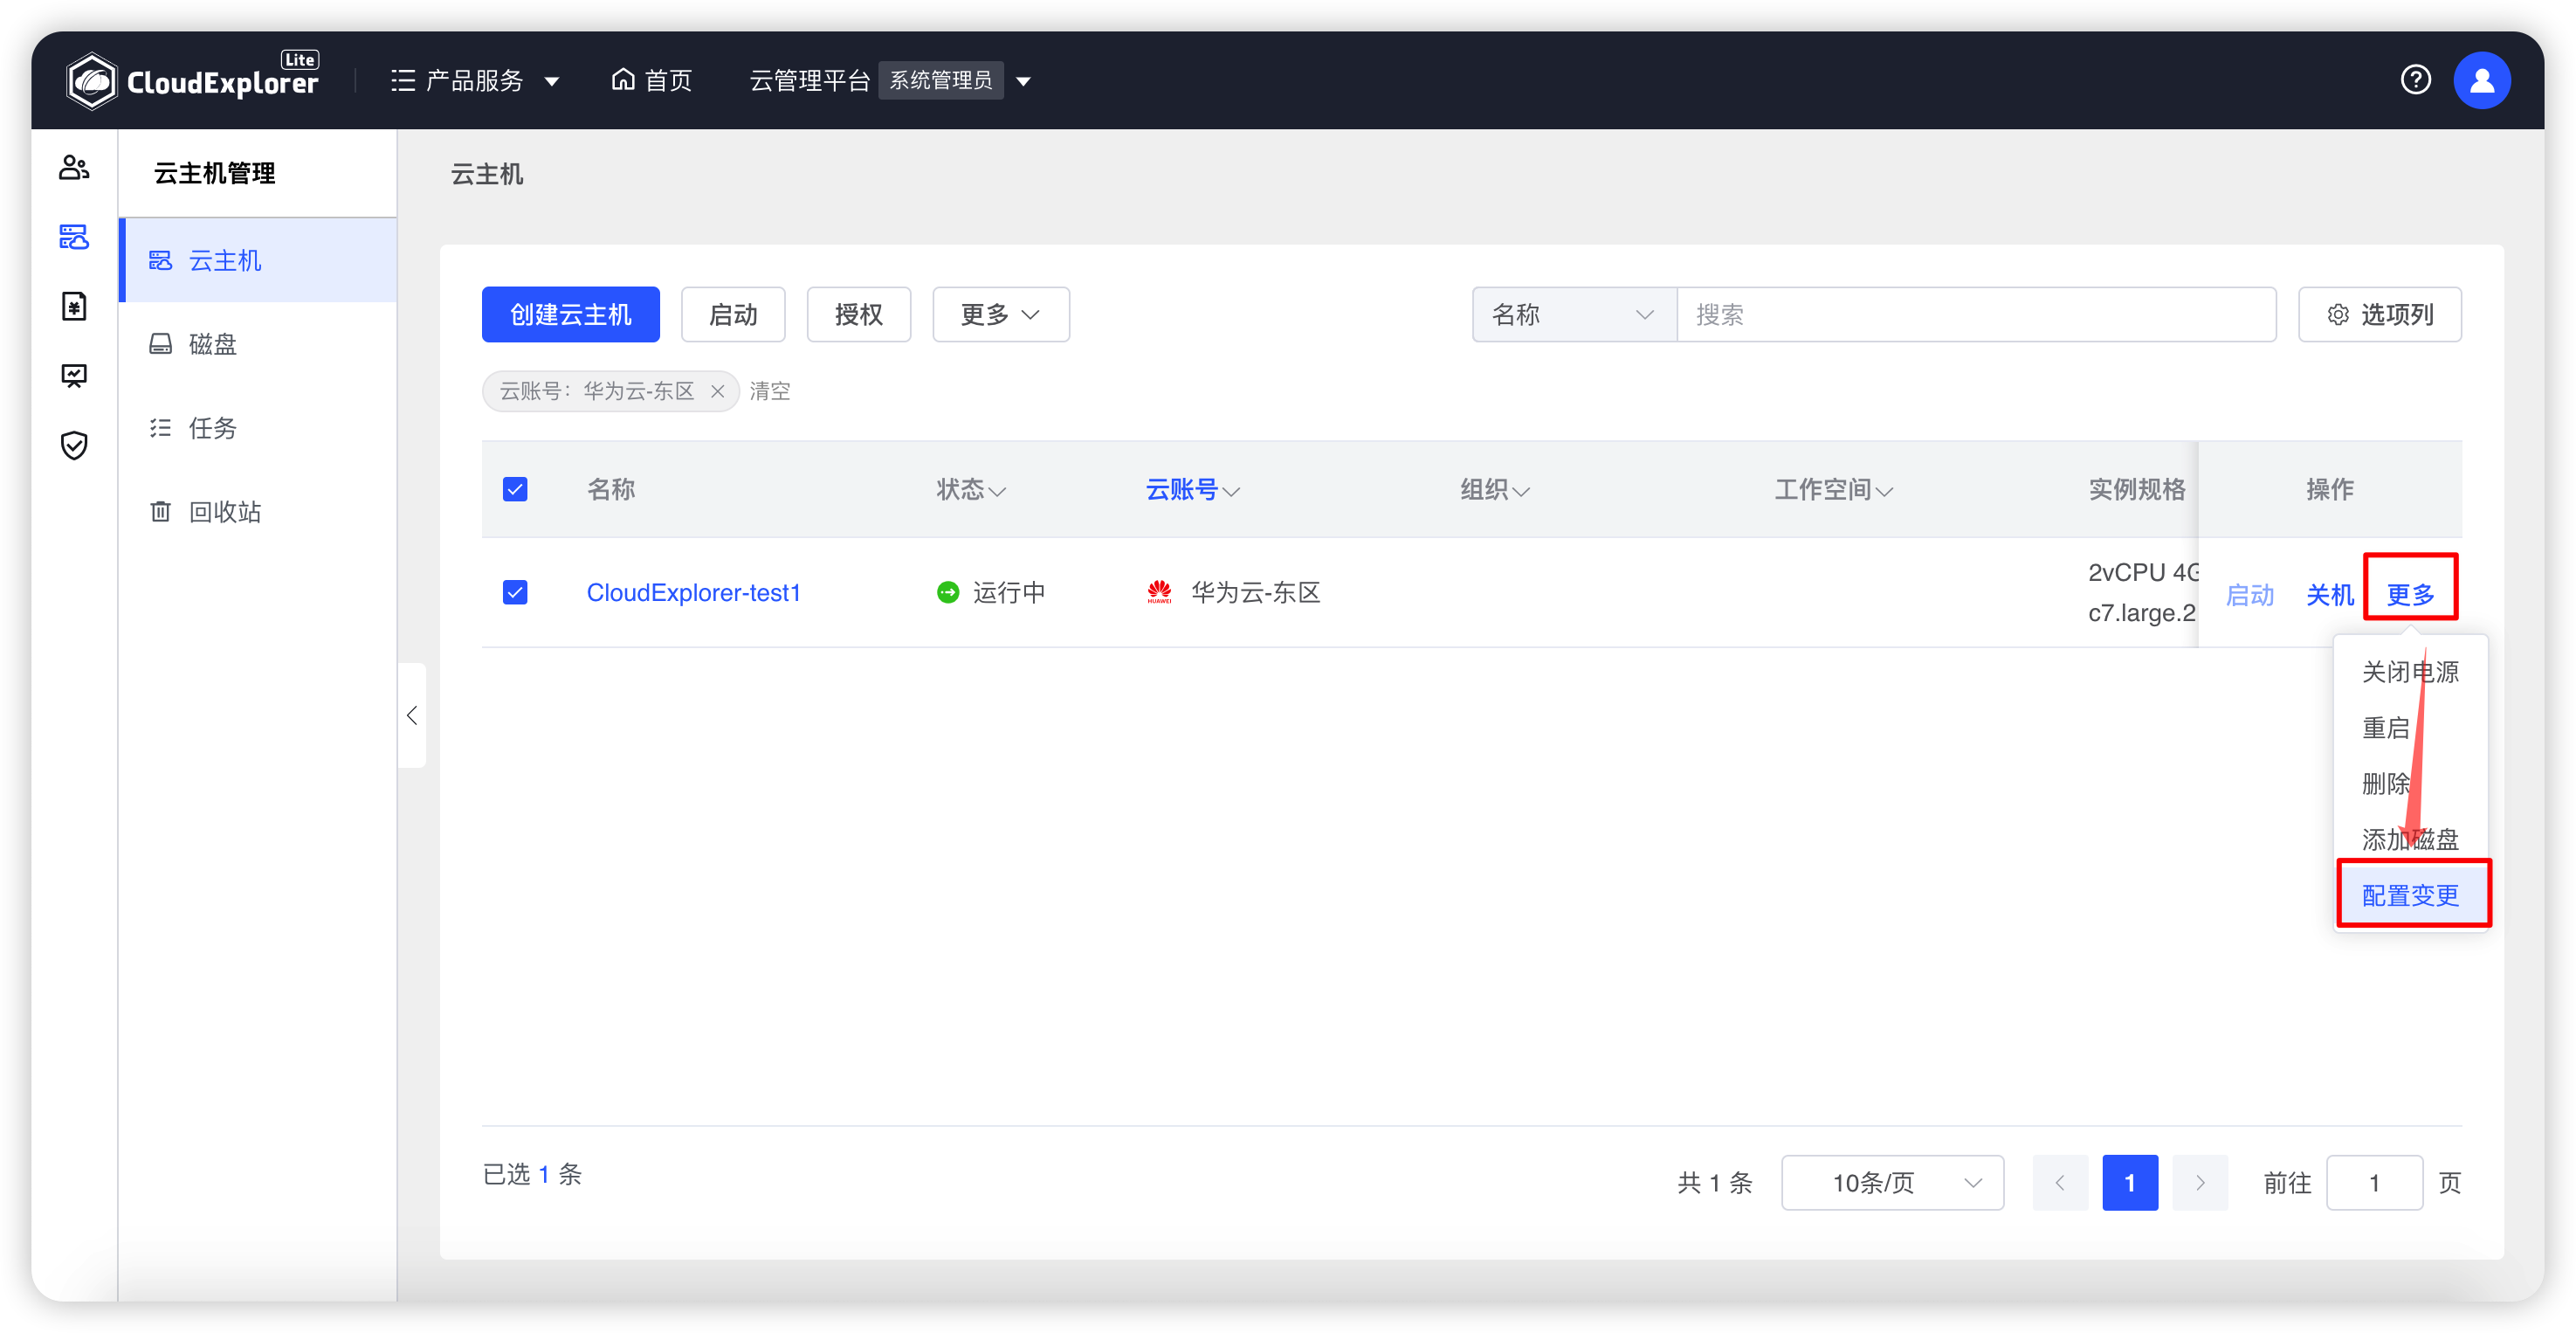Image resolution: width=2576 pixels, height=1333 pixels.
Task: Click the 实例规格 column header
Action: click(x=2136, y=489)
